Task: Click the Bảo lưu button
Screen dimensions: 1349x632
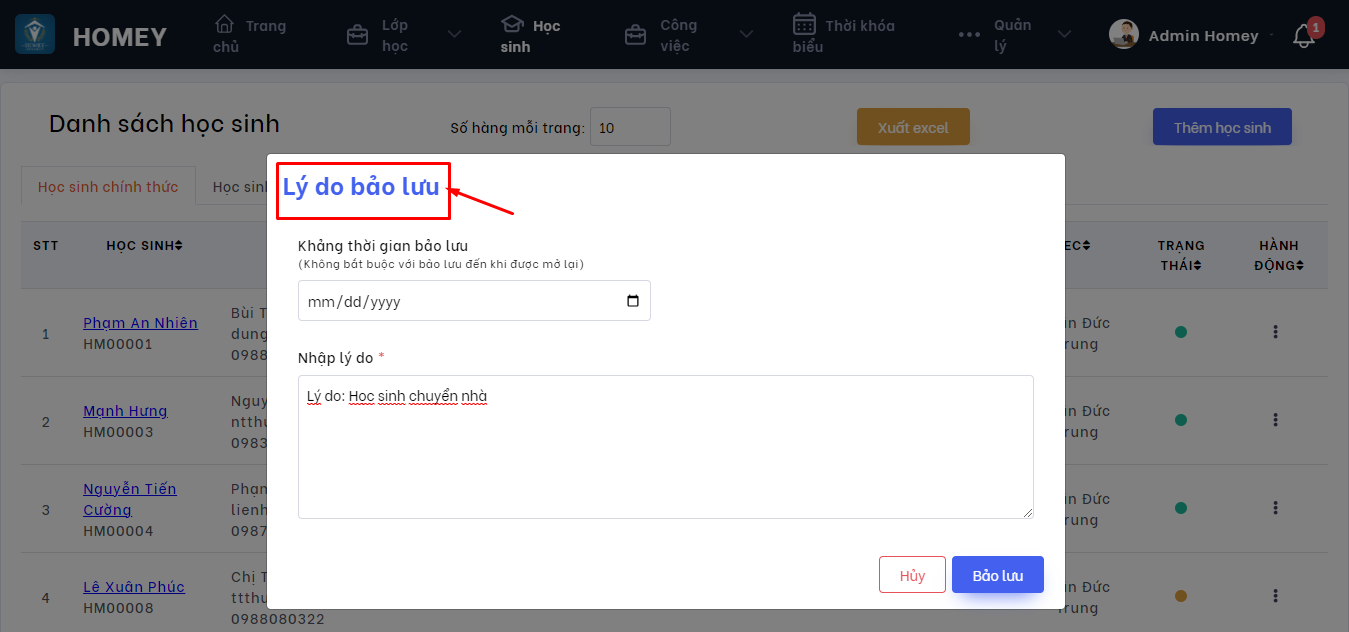Action: pos(997,574)
